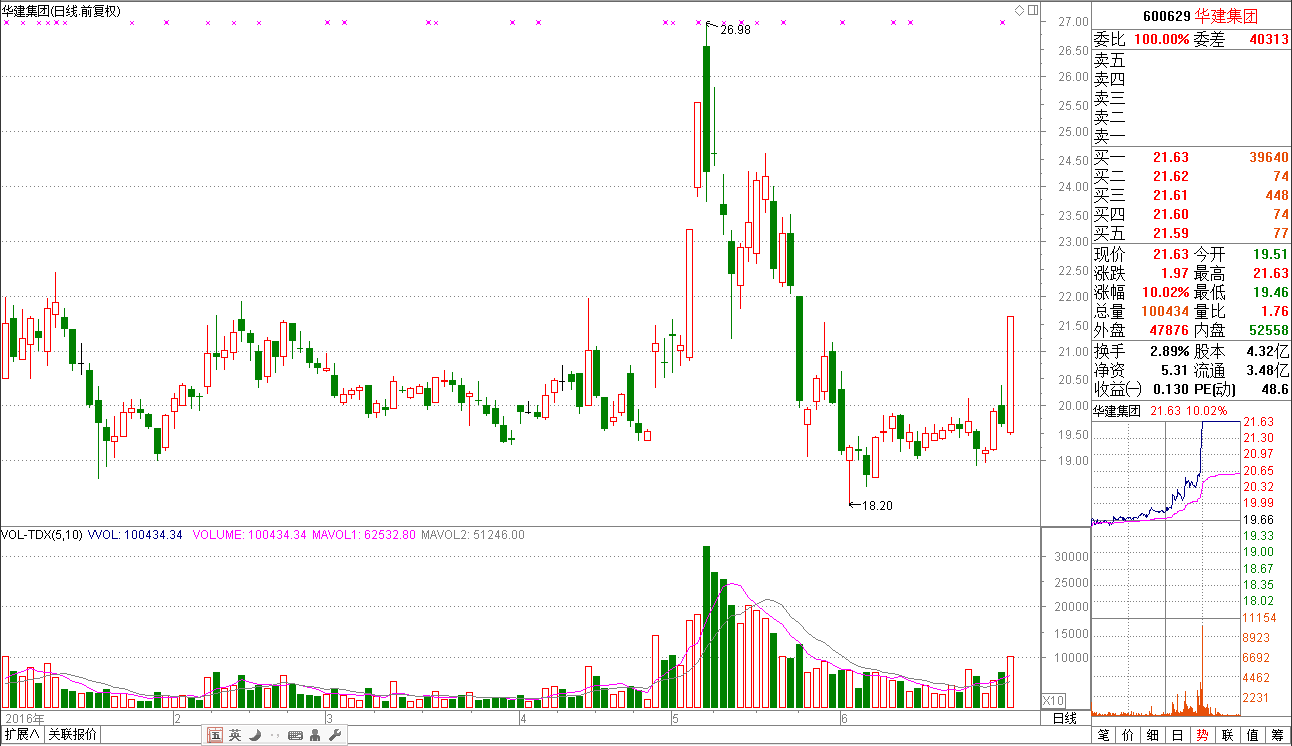The image size is (1292, 746).
Task: Click the Wubi '五' input method icon
Action: pos(215,735)
